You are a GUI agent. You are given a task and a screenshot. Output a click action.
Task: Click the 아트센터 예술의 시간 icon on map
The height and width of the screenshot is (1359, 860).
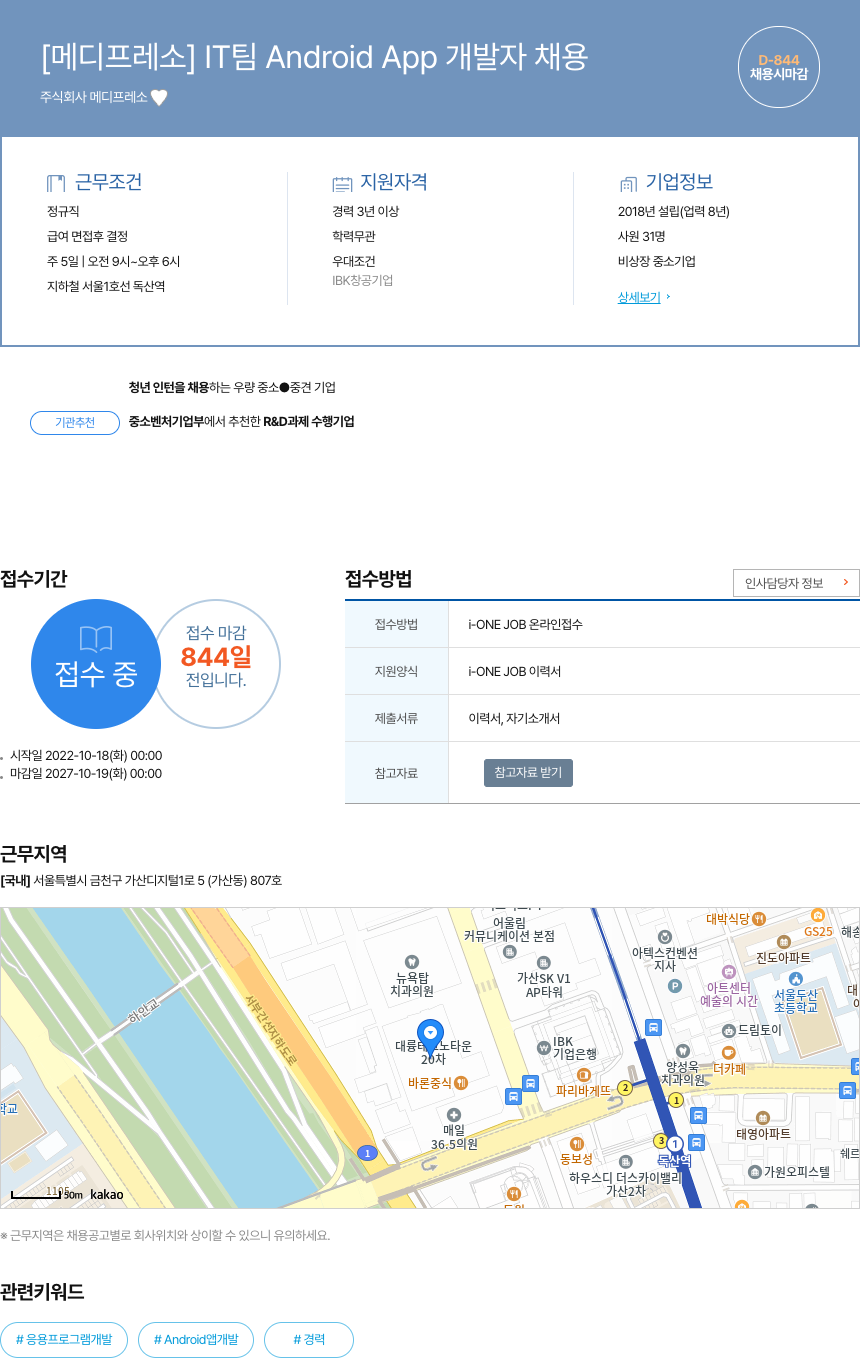pyautogui.click(x=728, y=971)
